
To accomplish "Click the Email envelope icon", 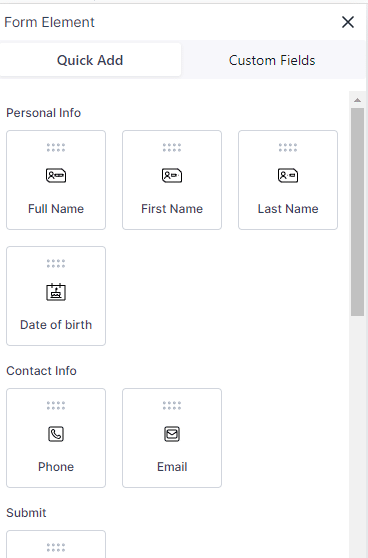I will (172, 434).
